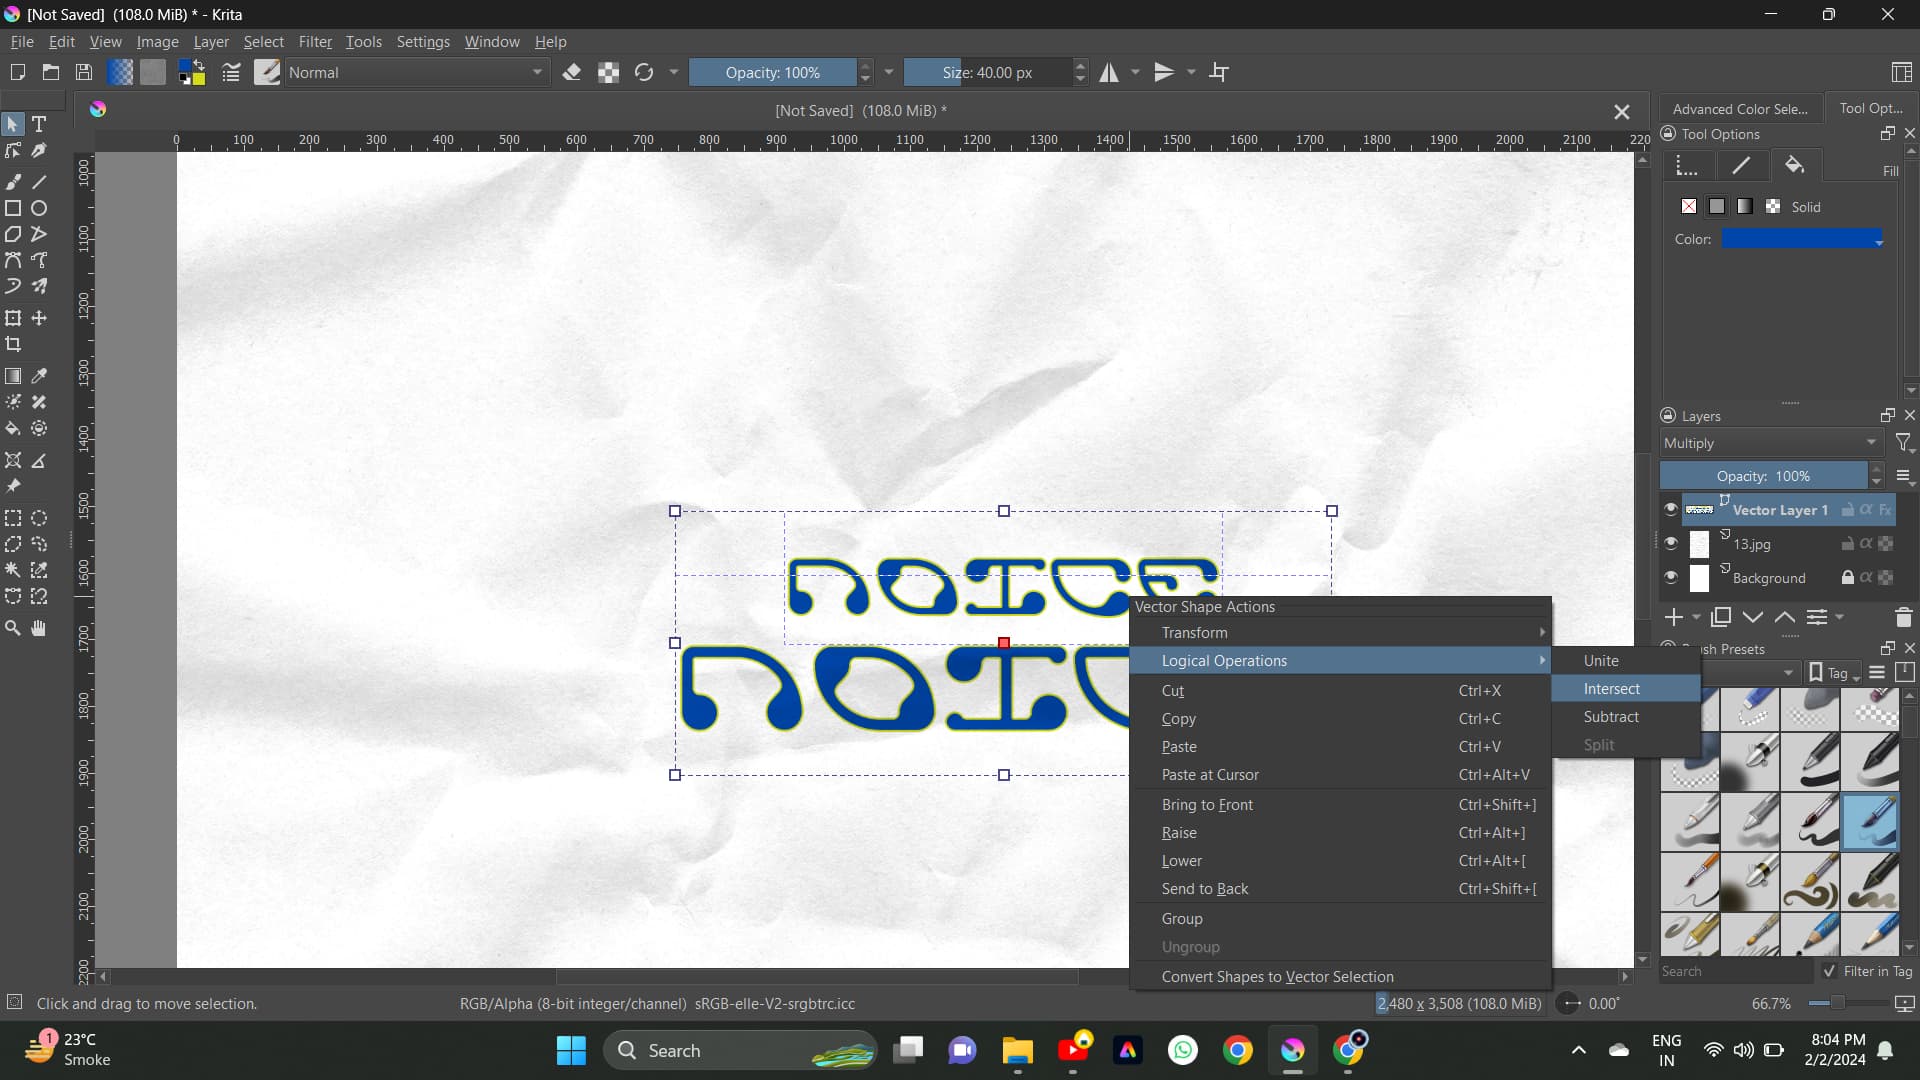The width and height of the screenshot is (1920, 1080).
Task: Select the Text tool in toolbox
Action: tap(39, 124)
